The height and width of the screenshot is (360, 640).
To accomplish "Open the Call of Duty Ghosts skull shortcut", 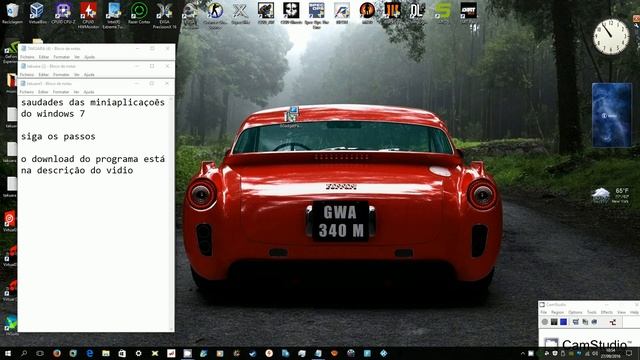I will point(291,13).
